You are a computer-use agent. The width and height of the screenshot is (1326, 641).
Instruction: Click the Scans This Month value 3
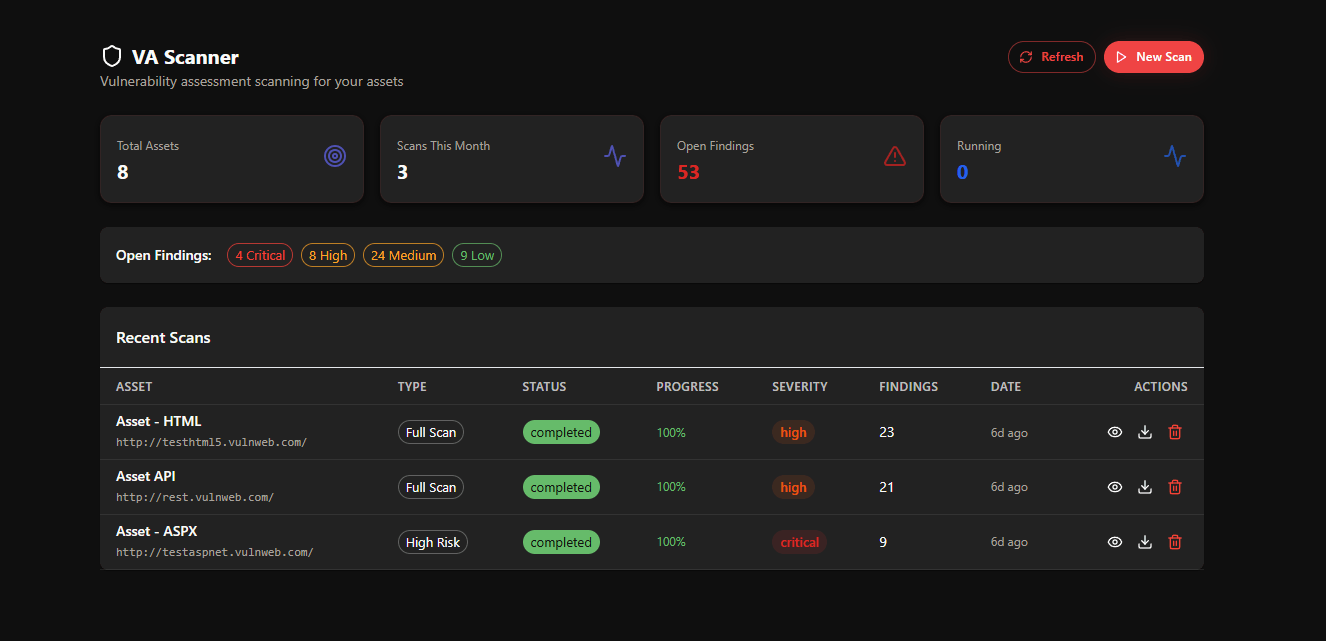point(402,172)
